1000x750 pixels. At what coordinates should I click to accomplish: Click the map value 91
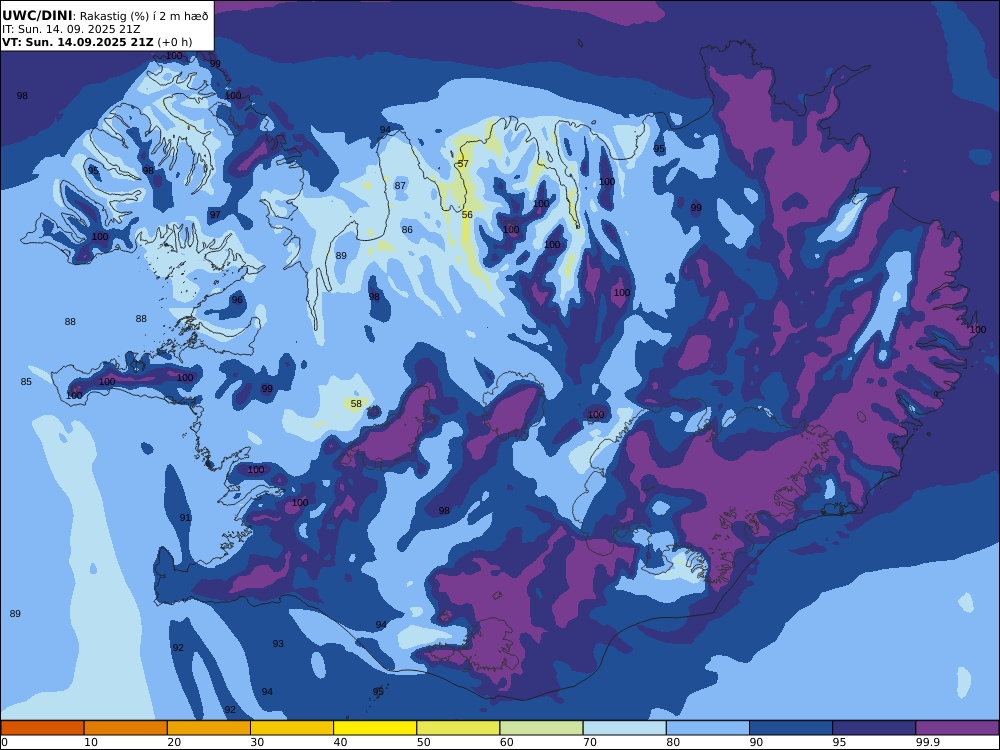[x=185, y=518]
